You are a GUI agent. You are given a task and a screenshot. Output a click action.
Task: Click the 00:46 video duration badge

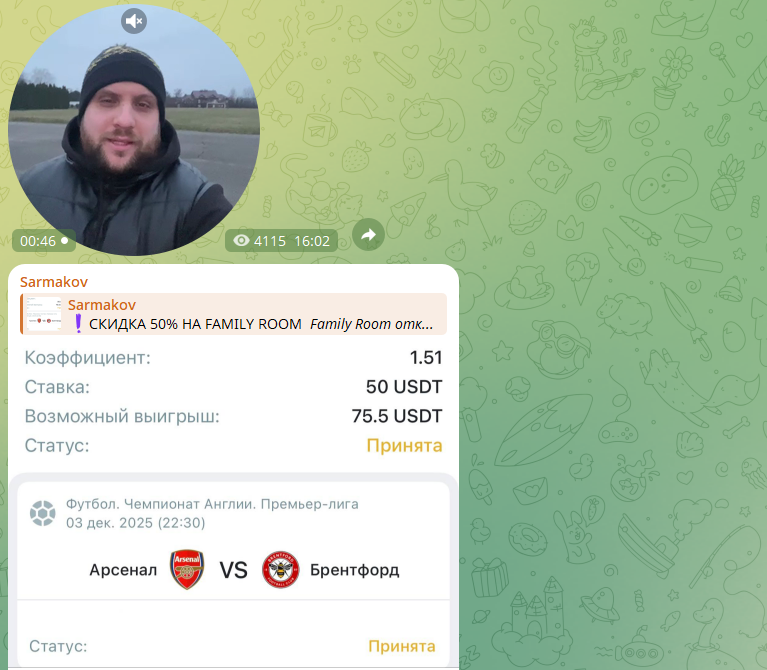coord(44,241)
